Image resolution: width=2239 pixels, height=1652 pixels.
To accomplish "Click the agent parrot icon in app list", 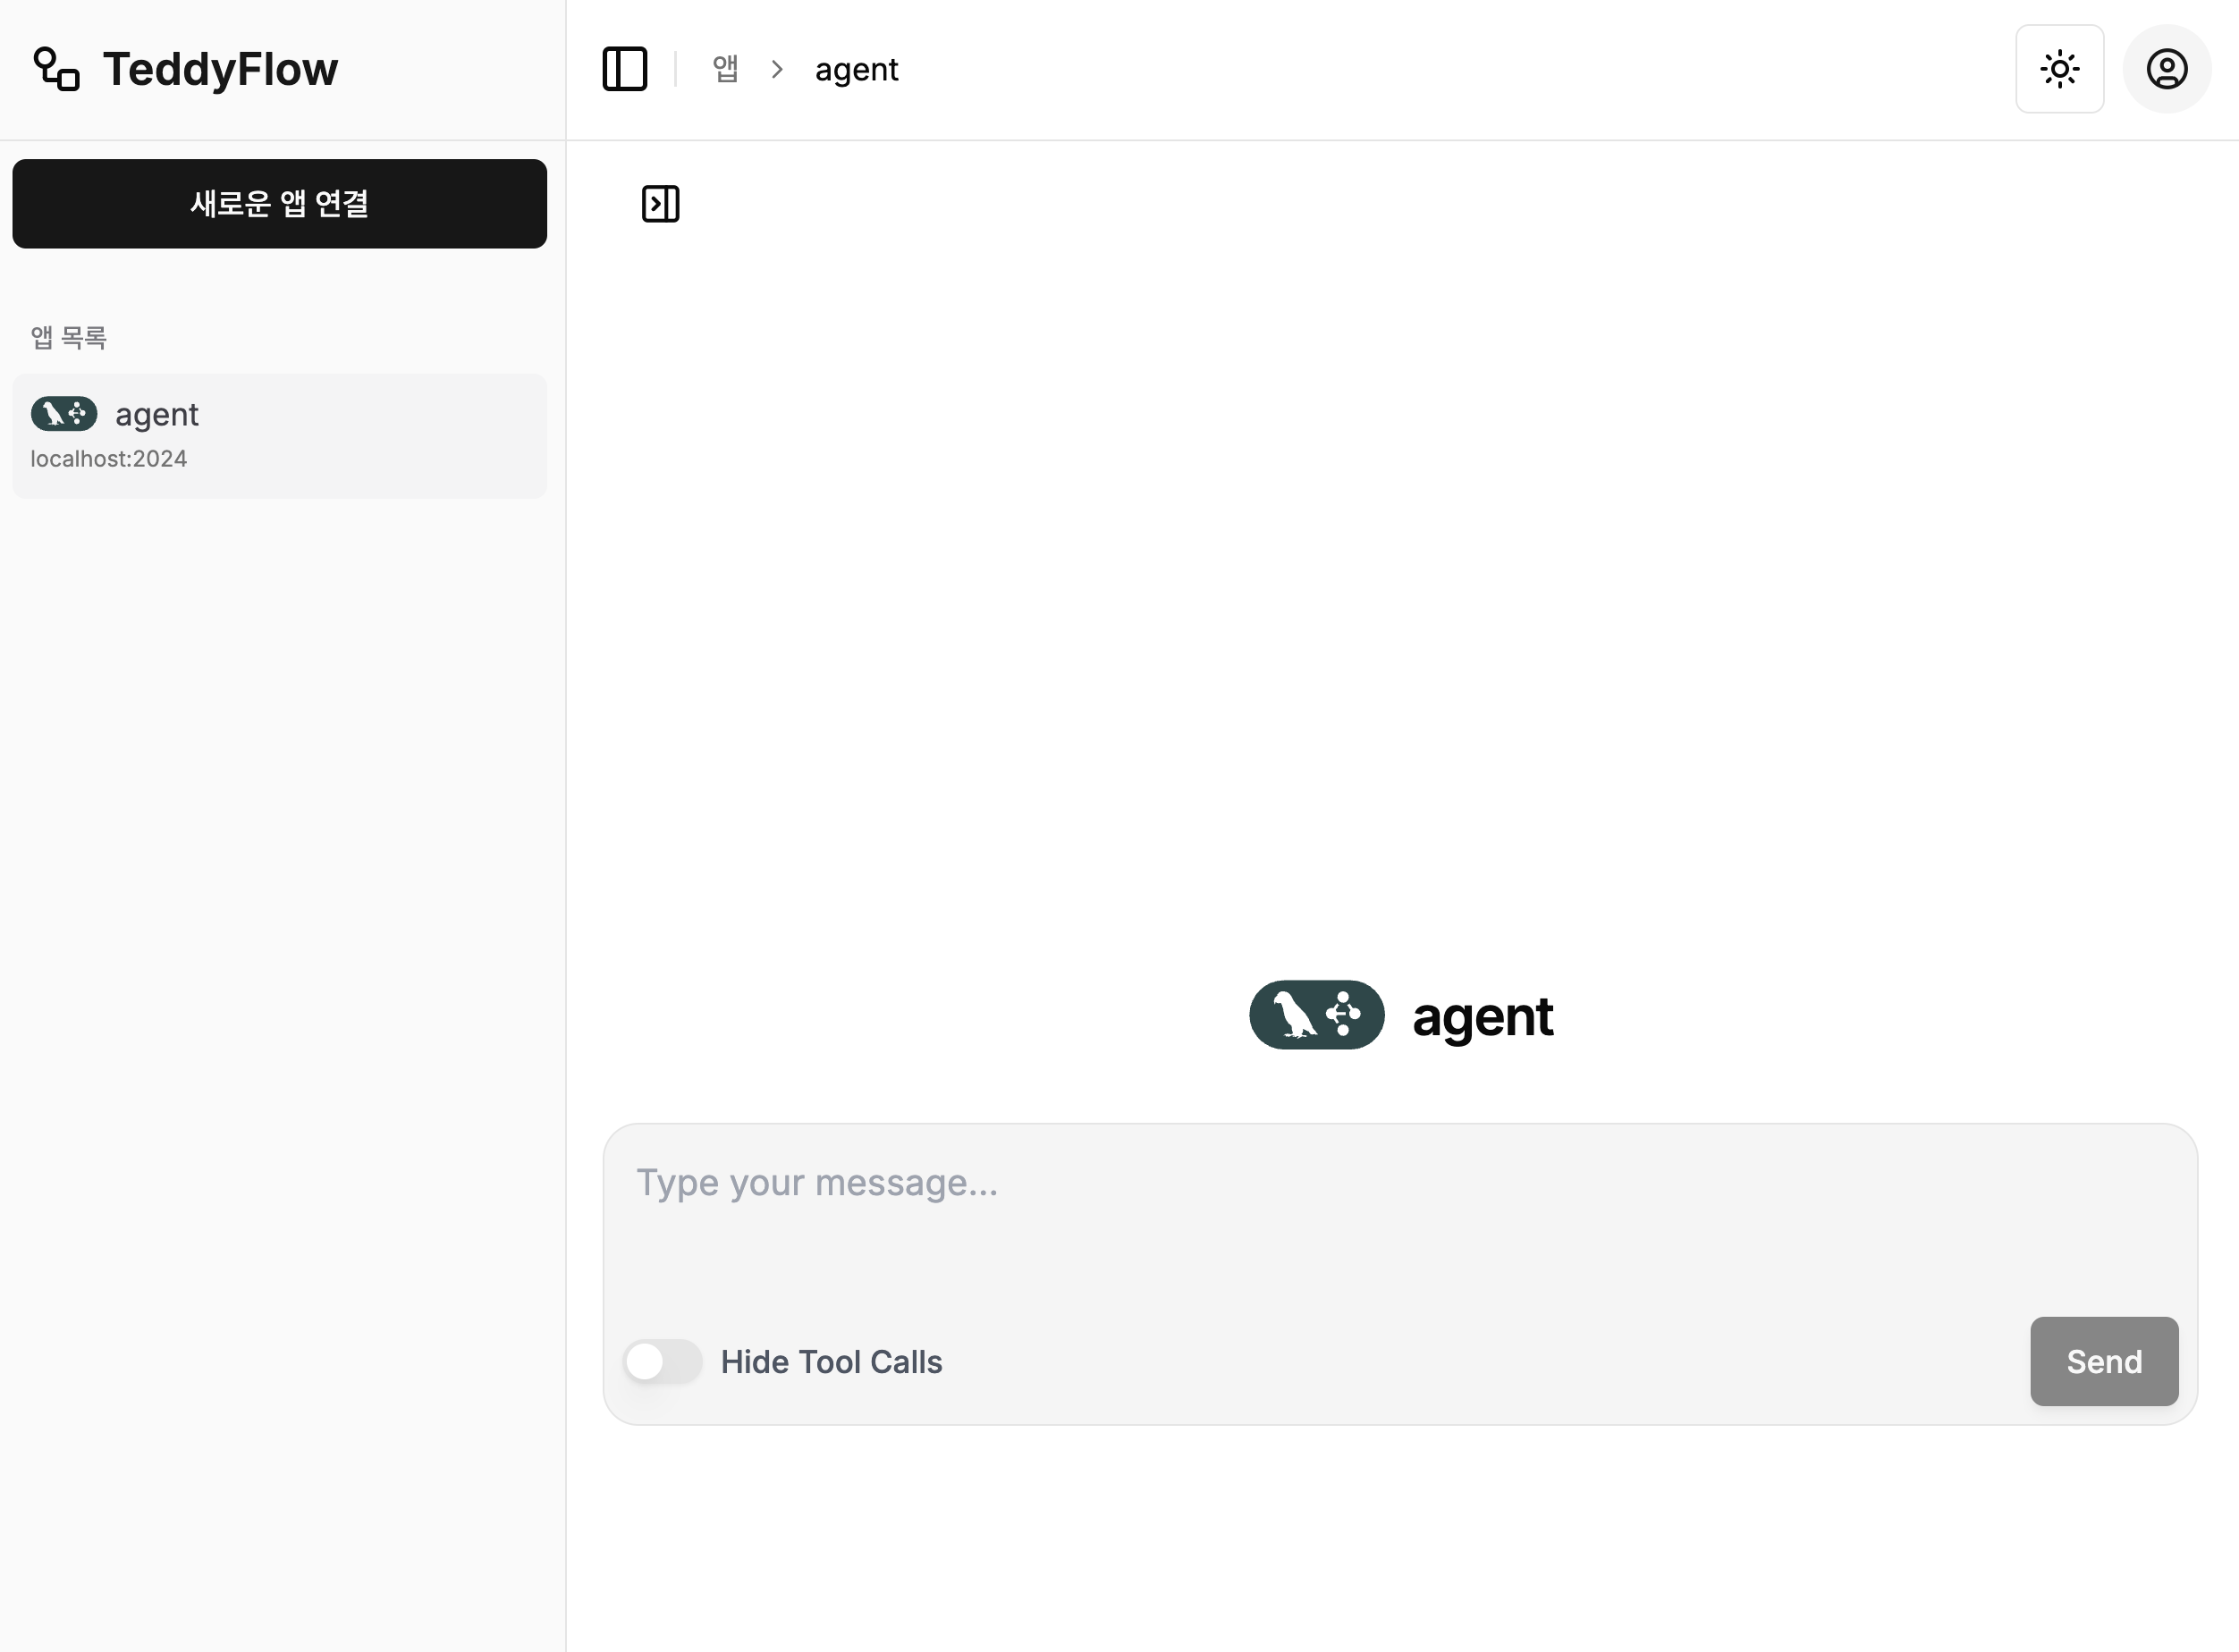I will (64, 414).
